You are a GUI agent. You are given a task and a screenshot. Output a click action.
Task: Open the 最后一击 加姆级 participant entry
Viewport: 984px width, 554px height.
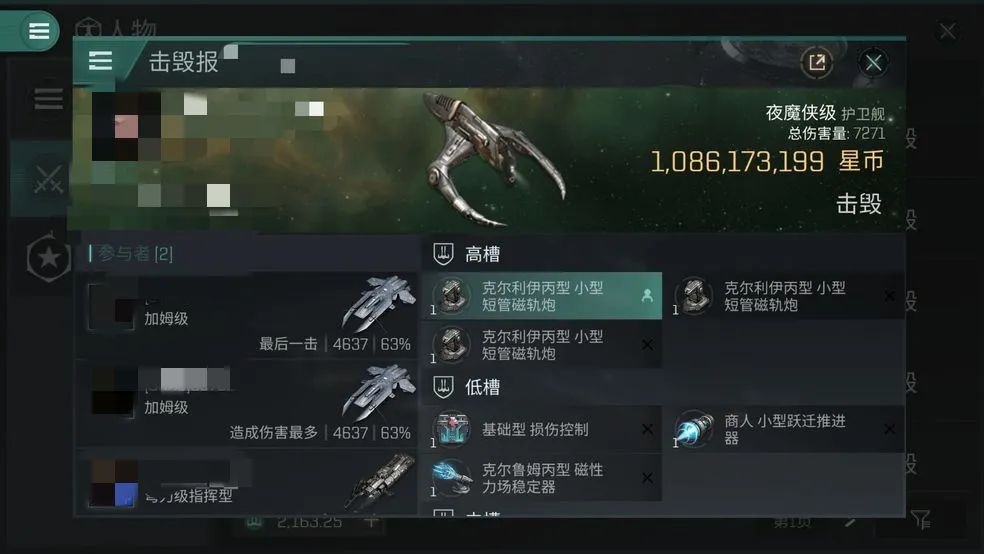(248, 316)
